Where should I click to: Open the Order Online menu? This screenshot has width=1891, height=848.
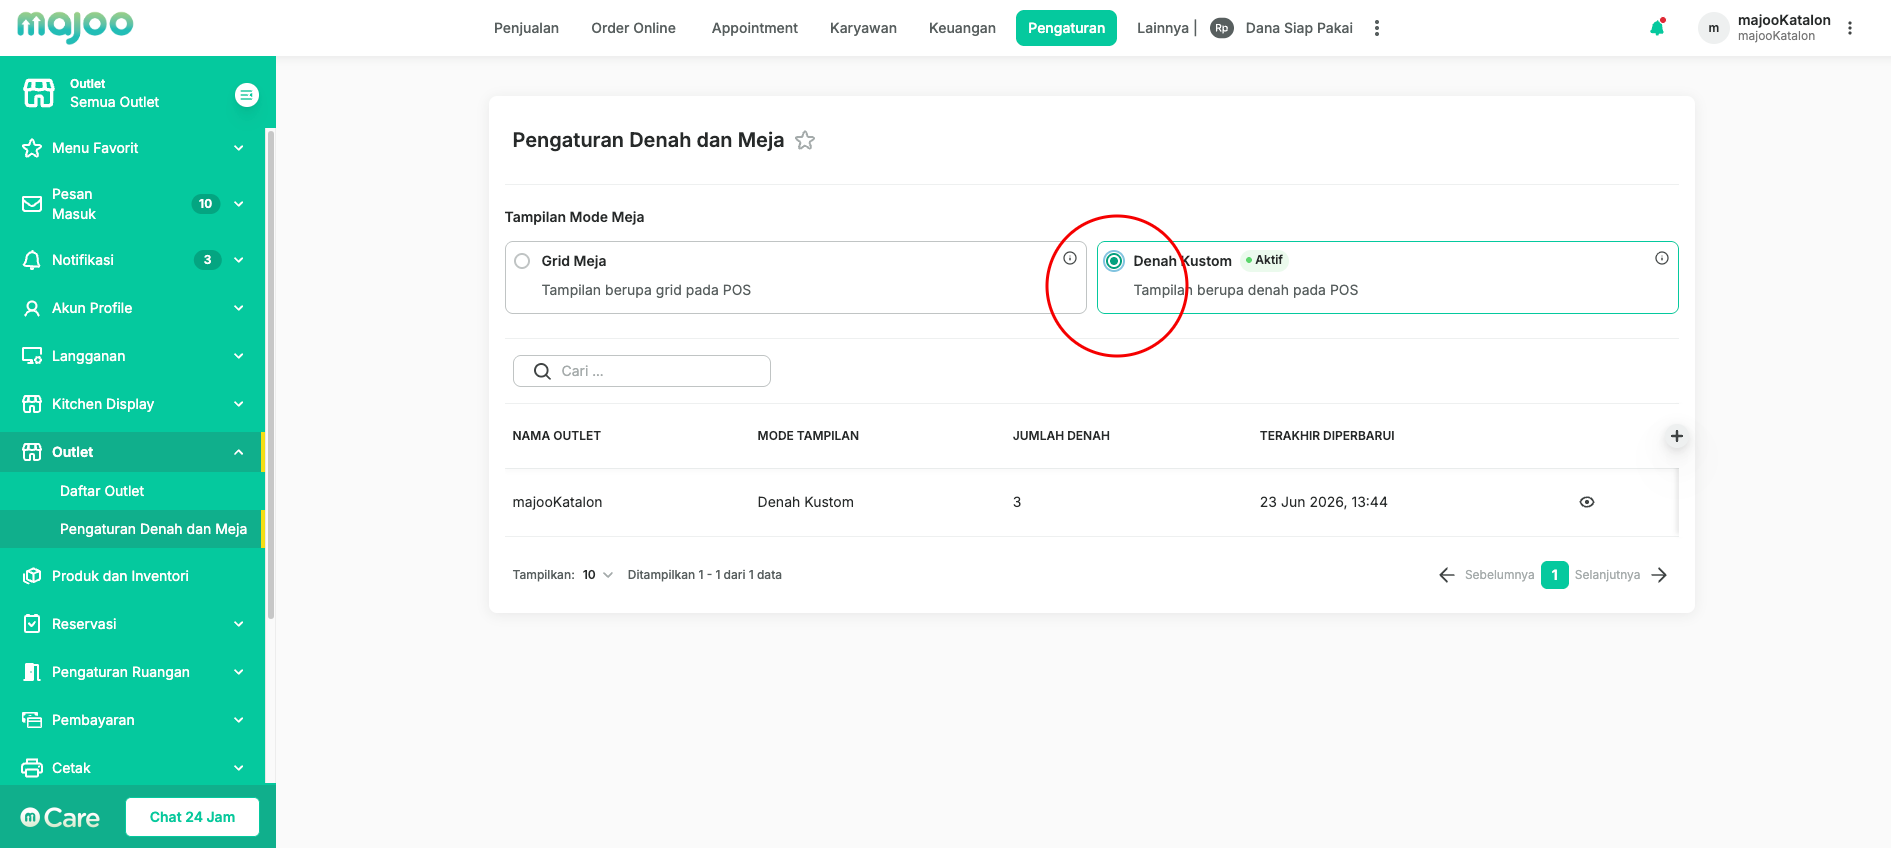click(x=633, y=28)
